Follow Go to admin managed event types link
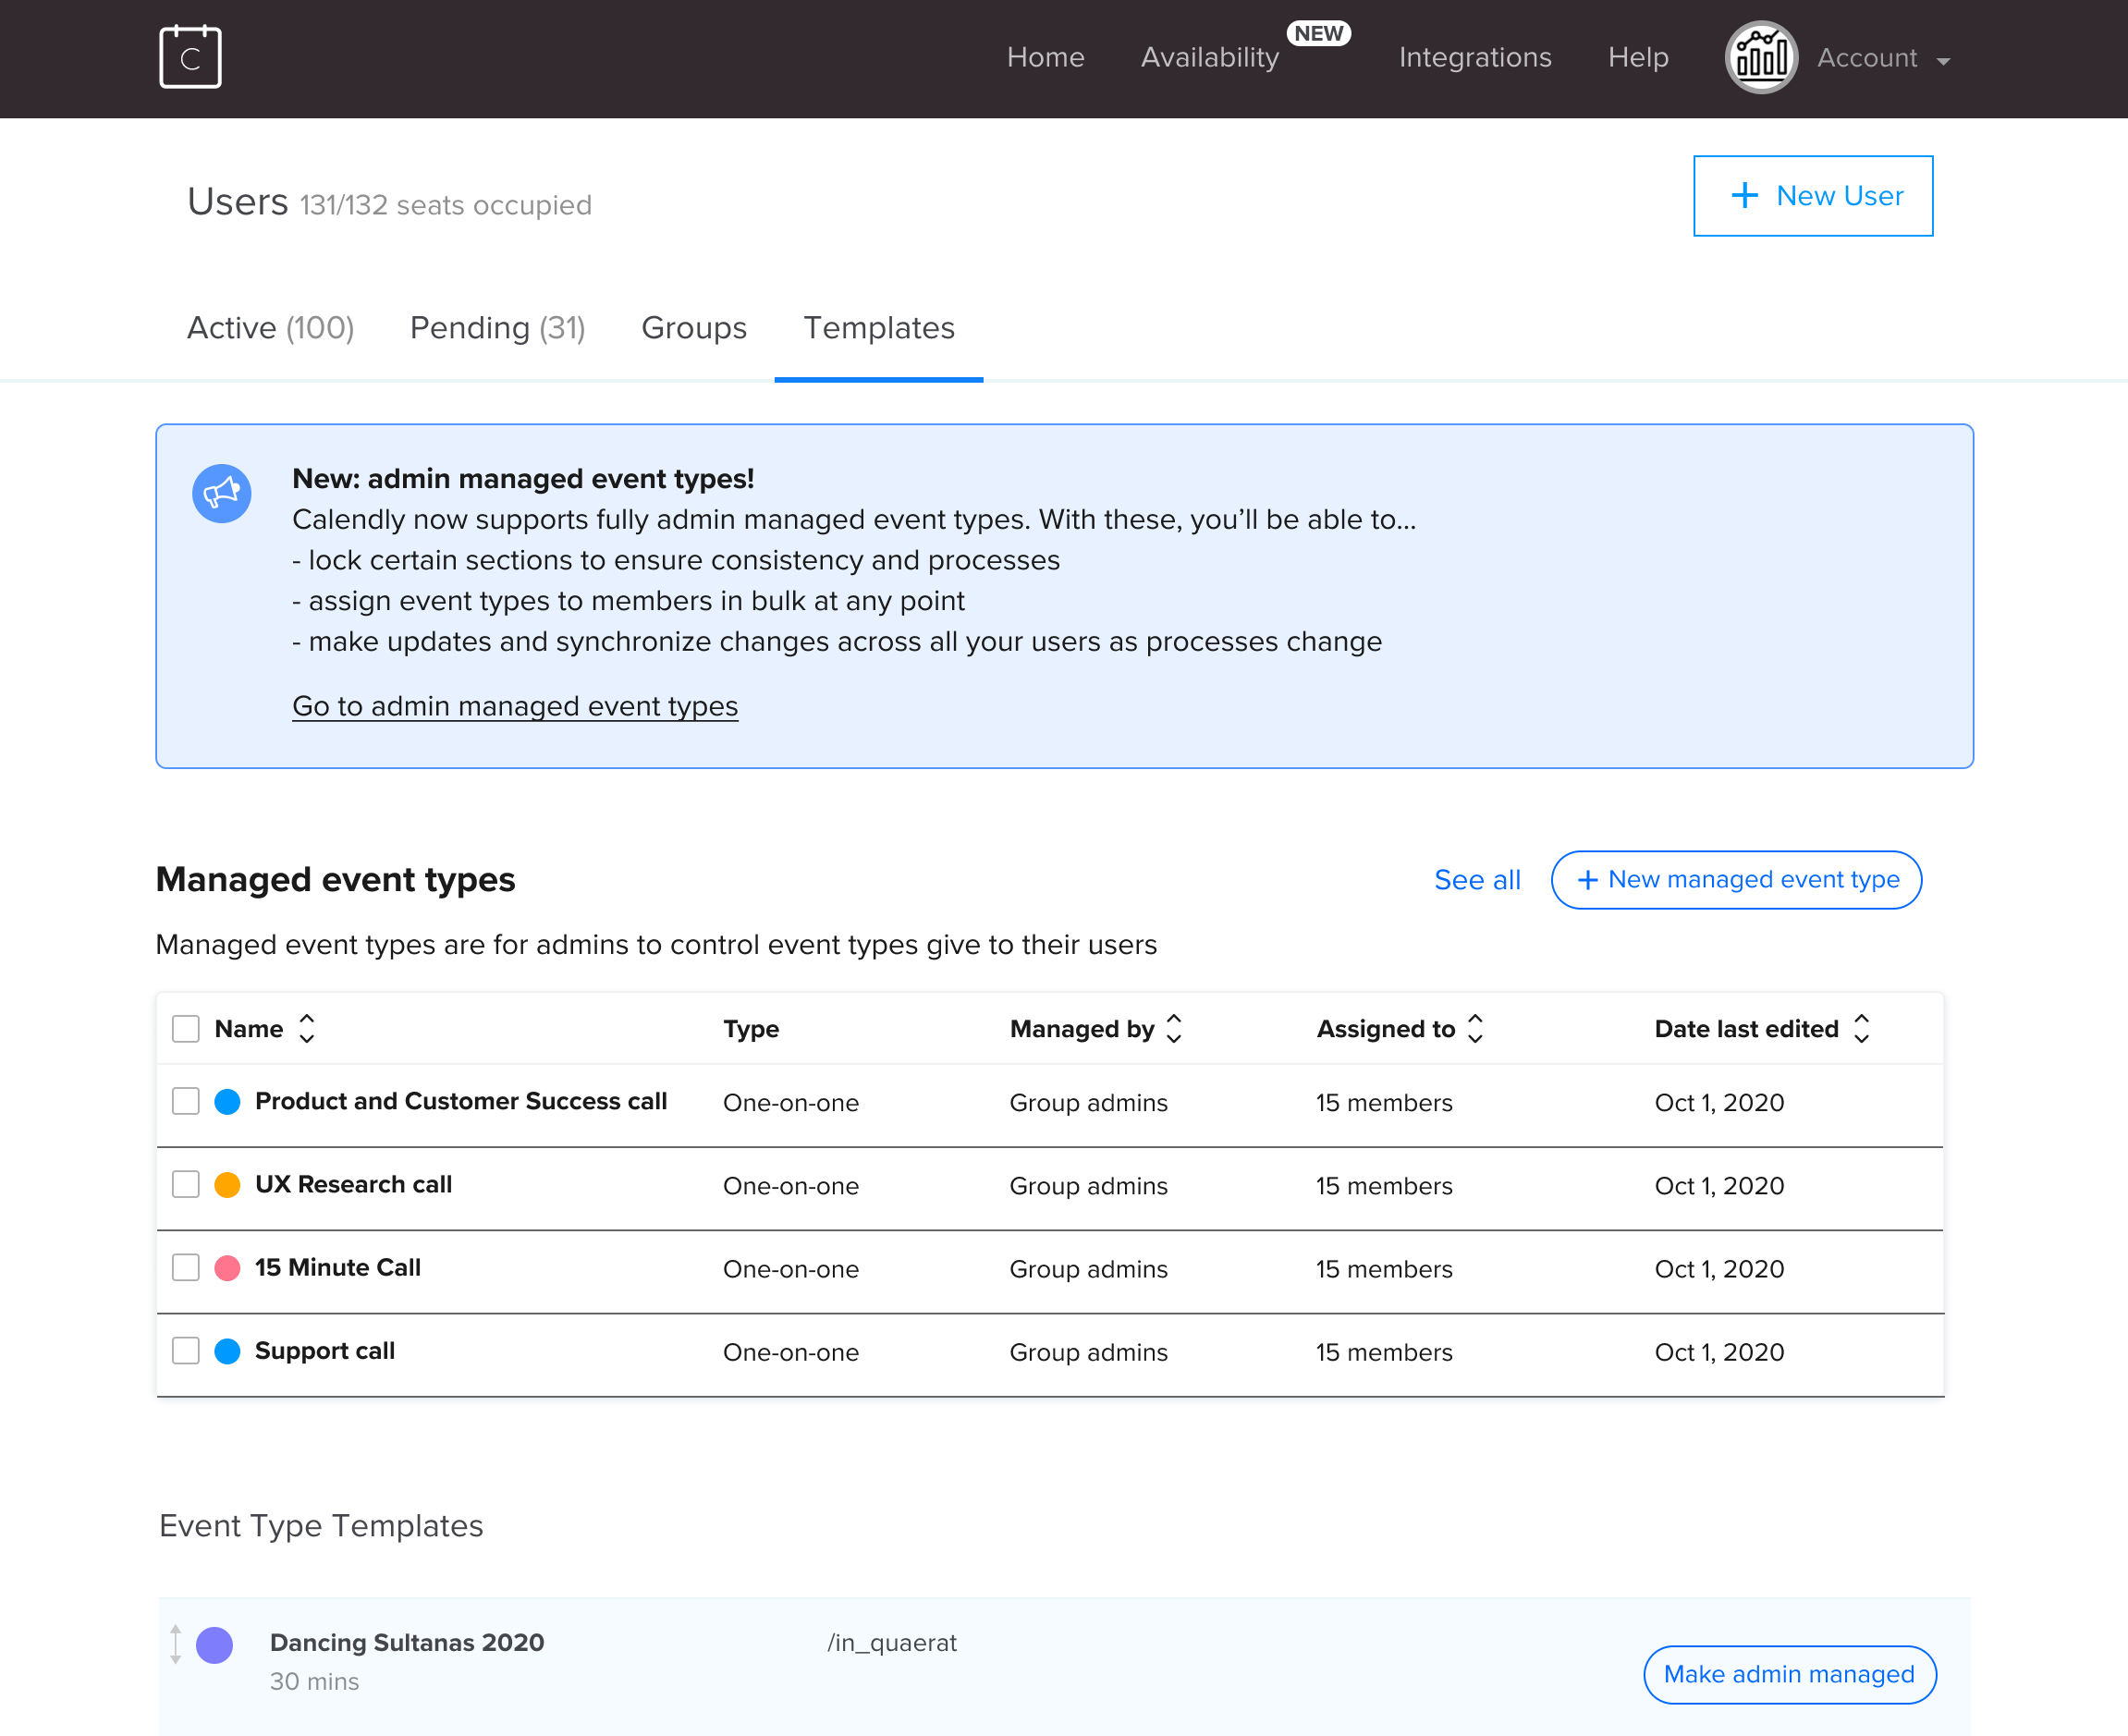 pos(515,706)
